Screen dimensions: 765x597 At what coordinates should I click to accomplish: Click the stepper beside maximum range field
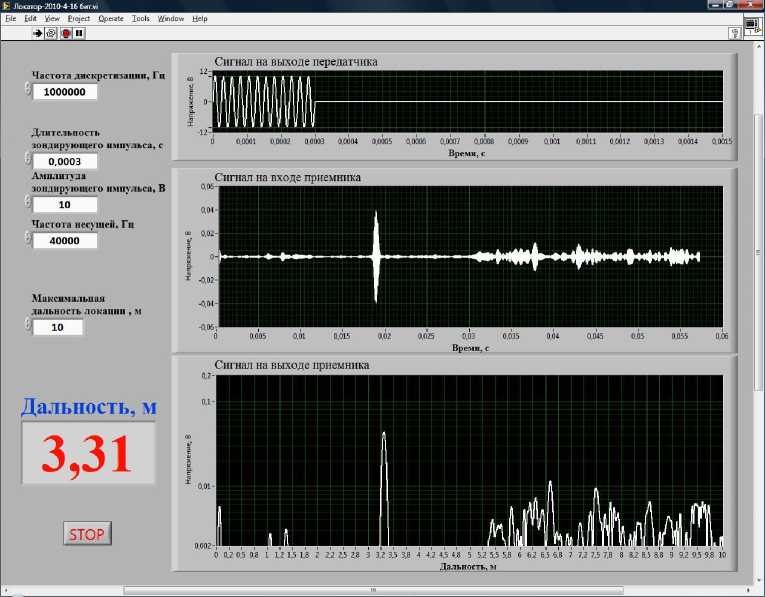(x=27, y=323)
